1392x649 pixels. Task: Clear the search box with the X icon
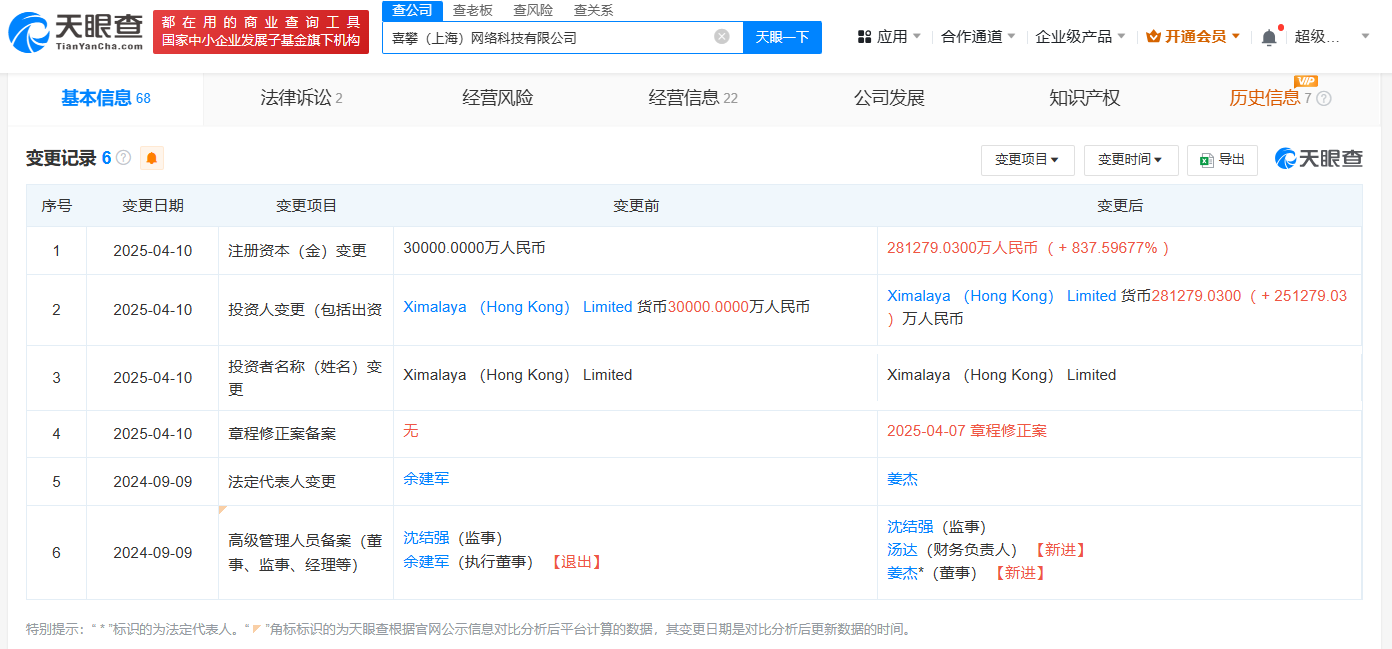[722, 37]
